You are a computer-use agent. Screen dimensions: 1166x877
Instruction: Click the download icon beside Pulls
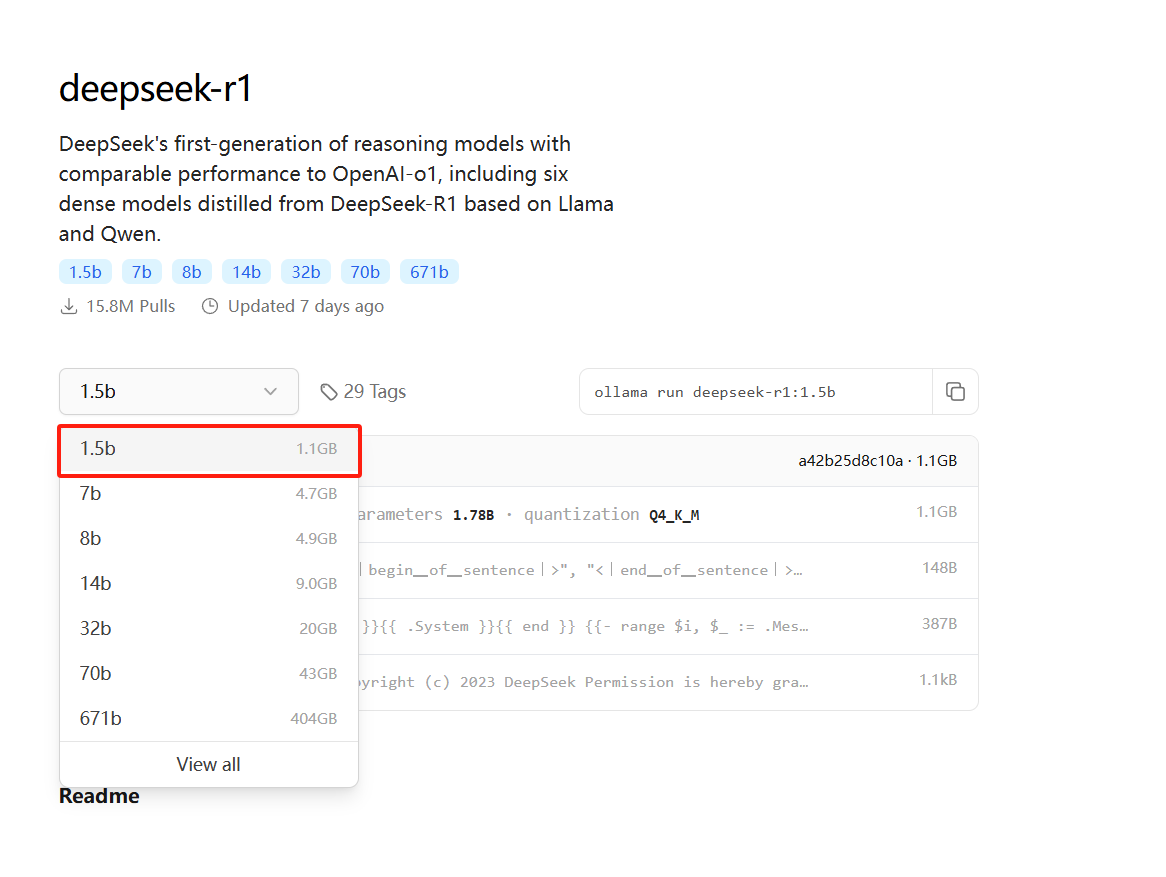(x=68, y=306)
